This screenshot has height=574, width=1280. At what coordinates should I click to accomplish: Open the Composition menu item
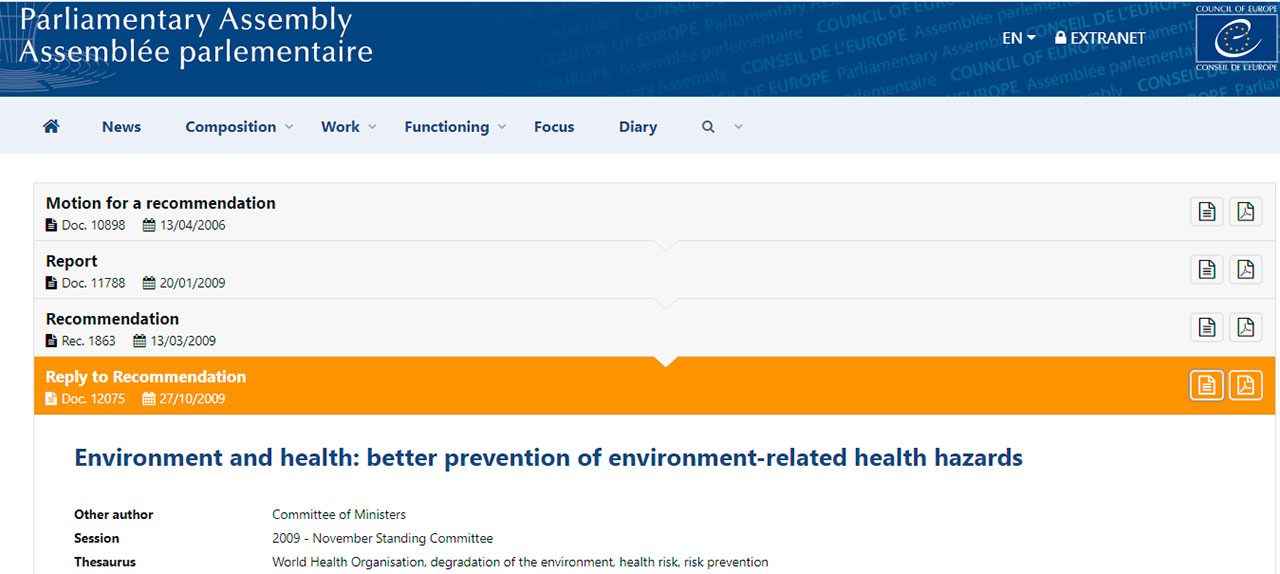231,127
